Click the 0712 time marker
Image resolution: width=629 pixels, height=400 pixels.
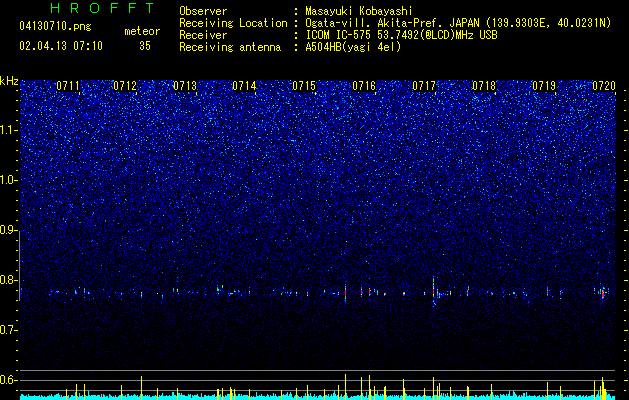pos(125,85)
